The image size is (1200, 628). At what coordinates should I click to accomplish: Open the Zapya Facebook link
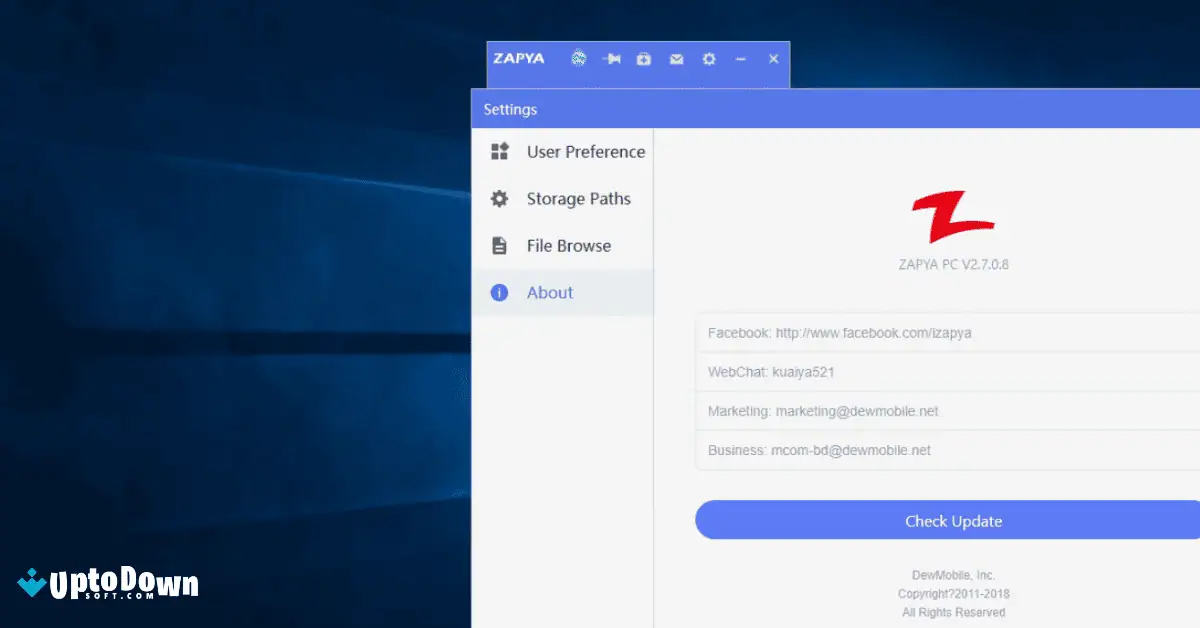tap(838, 333)
